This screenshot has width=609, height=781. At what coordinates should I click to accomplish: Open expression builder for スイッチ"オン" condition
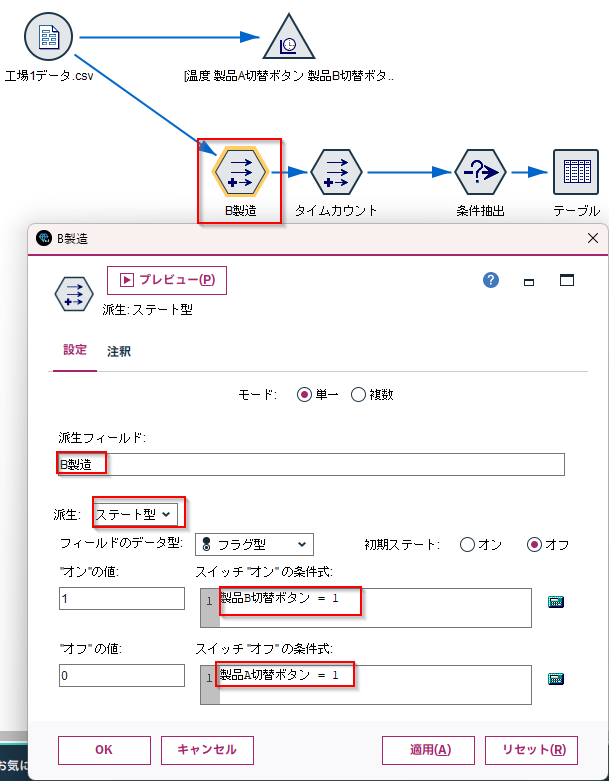pyautogui.click(x=556, y=602)
